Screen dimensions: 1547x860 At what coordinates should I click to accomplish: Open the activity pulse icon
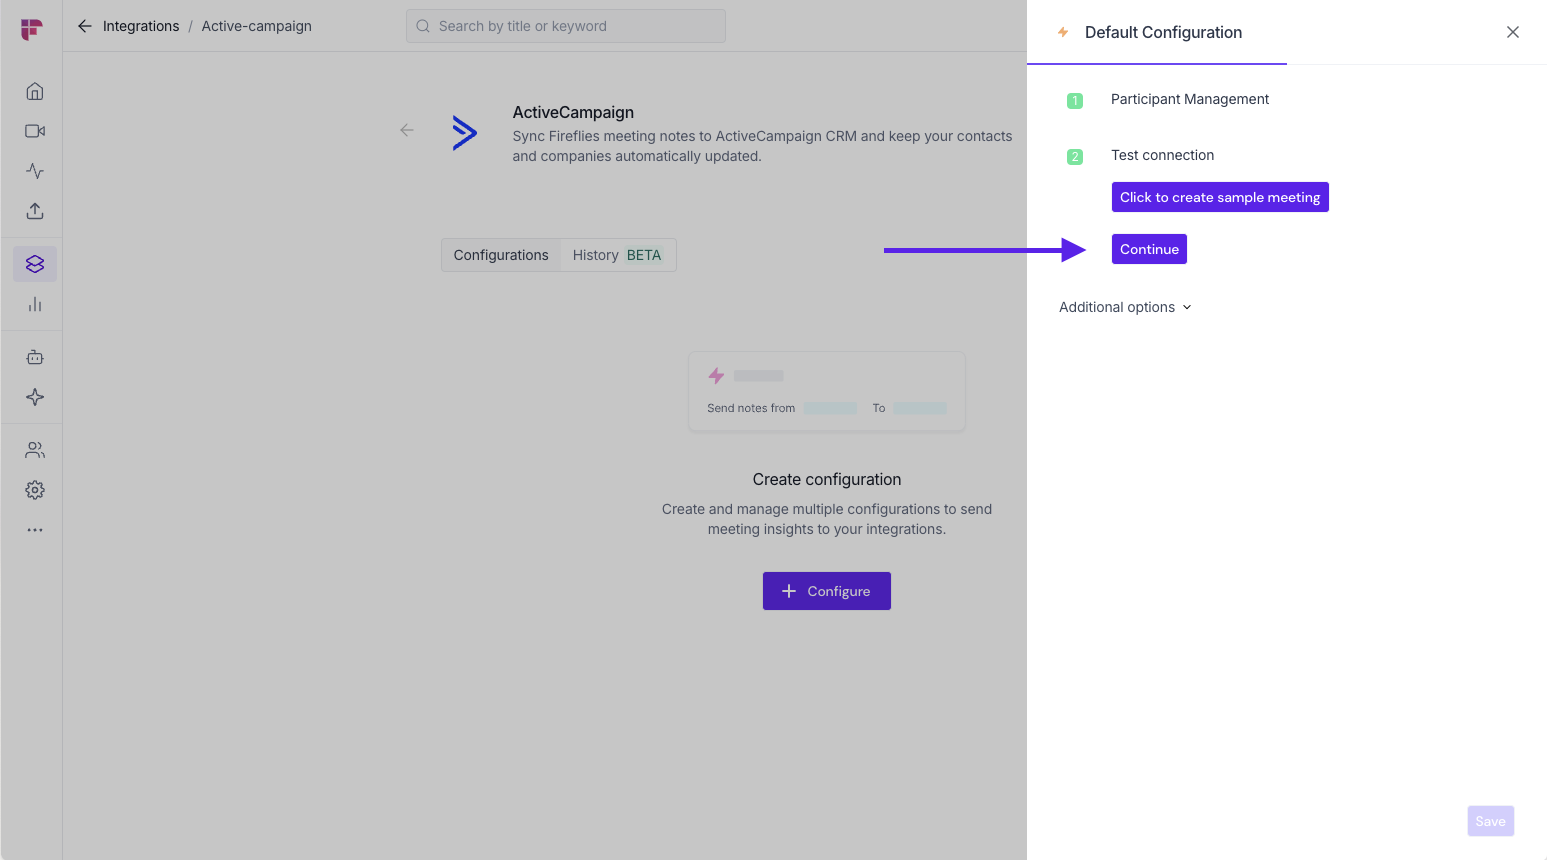(x=35, y=171)
